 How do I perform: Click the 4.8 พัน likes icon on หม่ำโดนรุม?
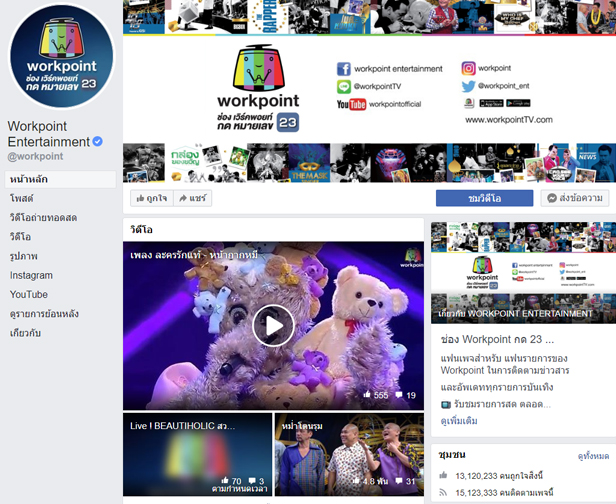(x=356, y=481)
